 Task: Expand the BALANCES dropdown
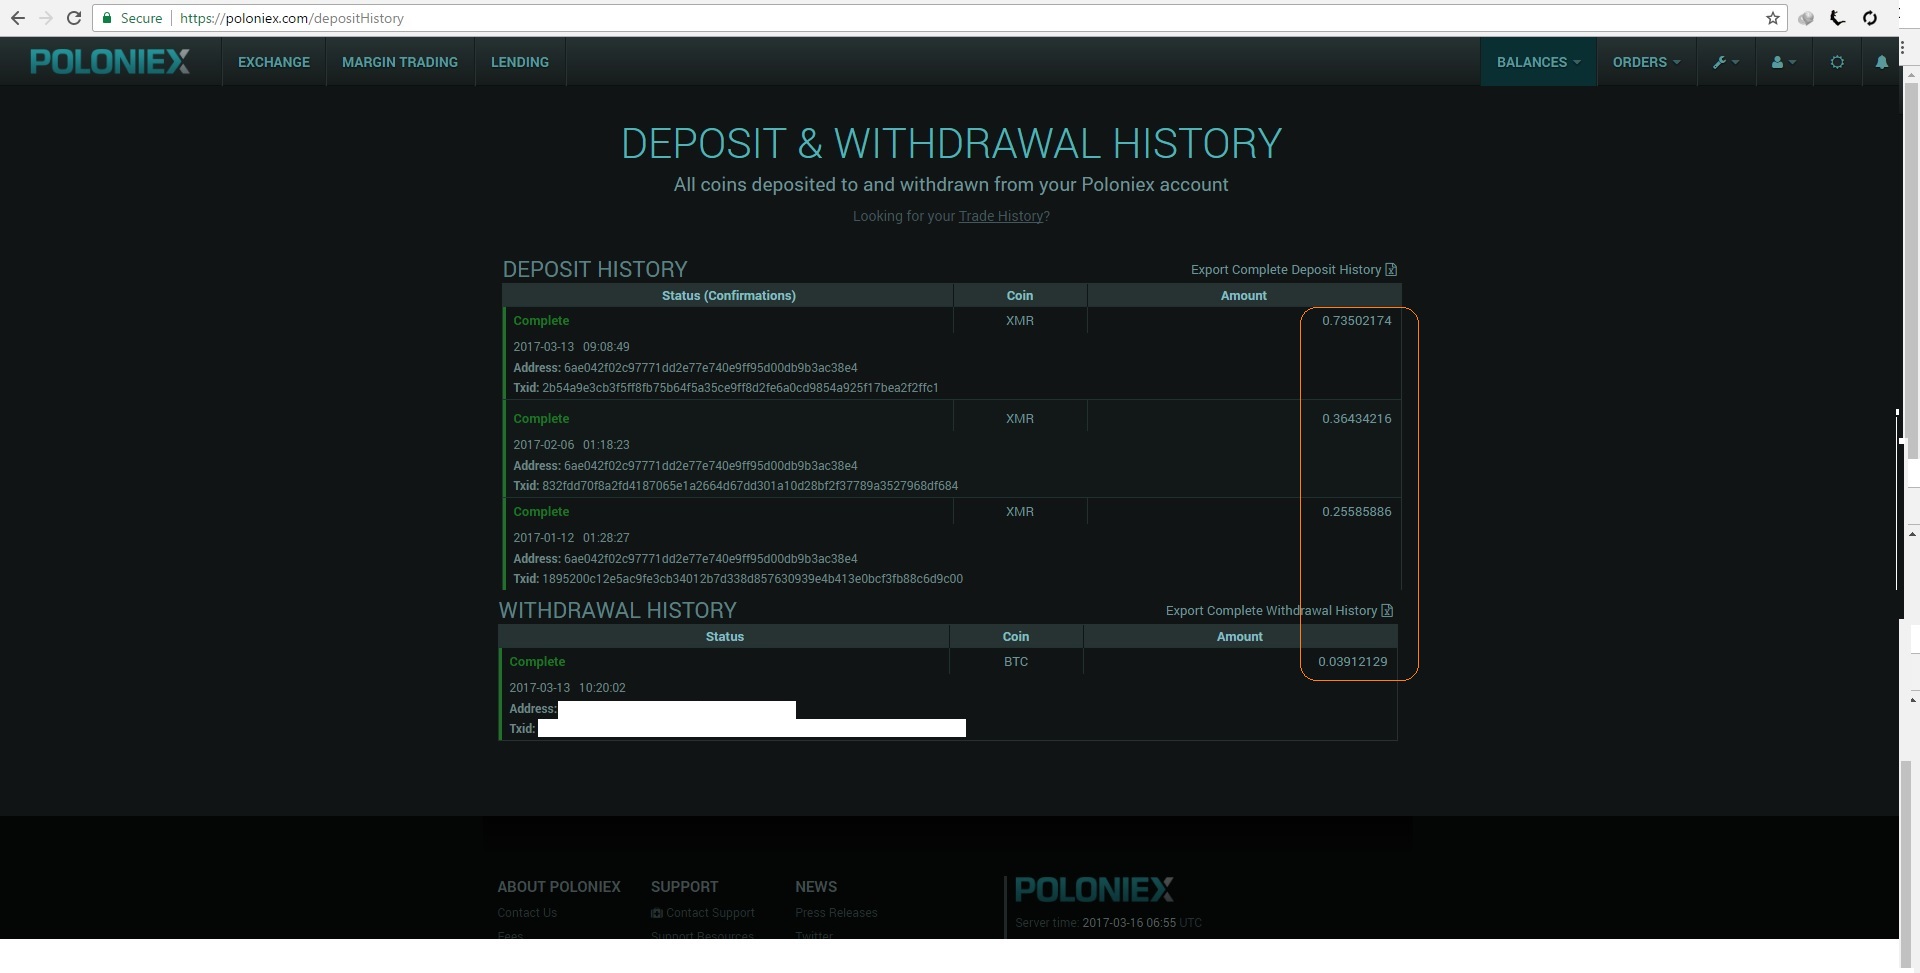click(x=1538, y=62)
